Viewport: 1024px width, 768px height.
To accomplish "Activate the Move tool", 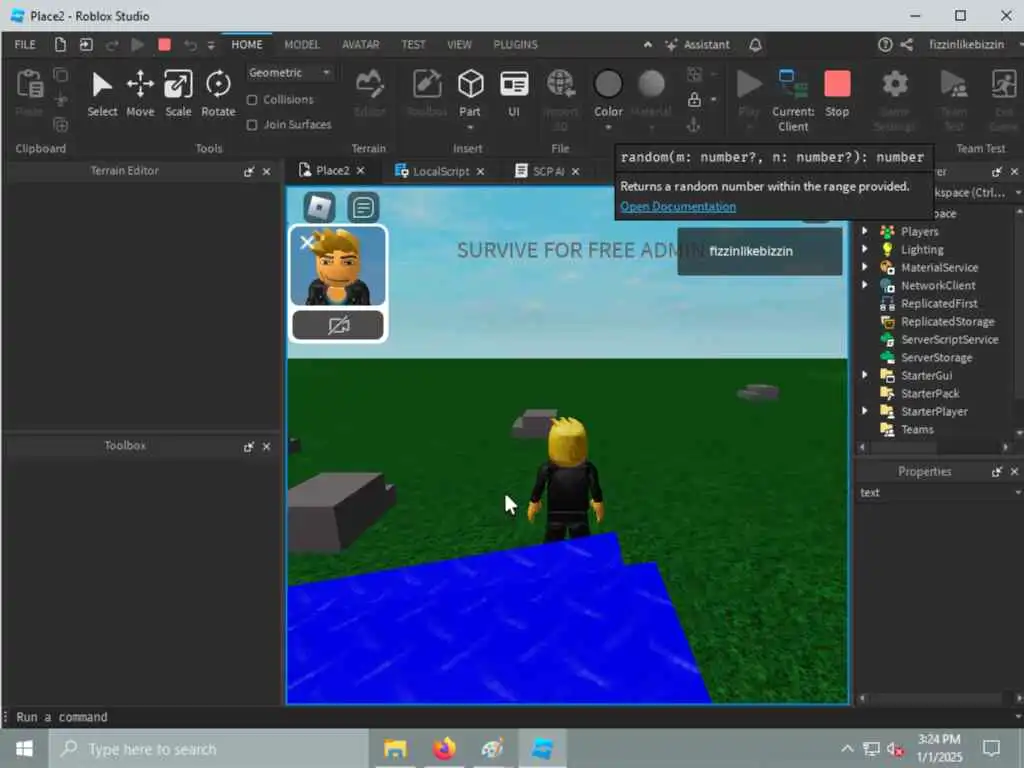I will point(140,95).
